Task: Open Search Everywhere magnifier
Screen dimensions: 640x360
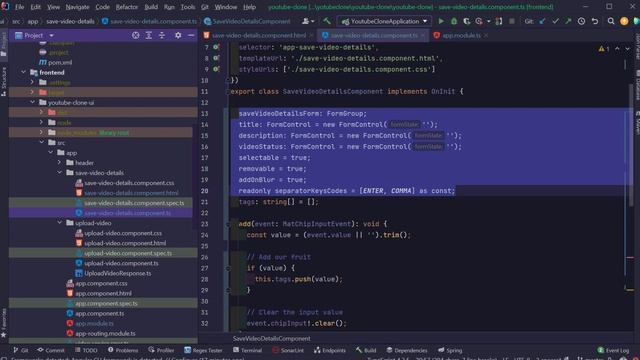Action: point(611,21)
